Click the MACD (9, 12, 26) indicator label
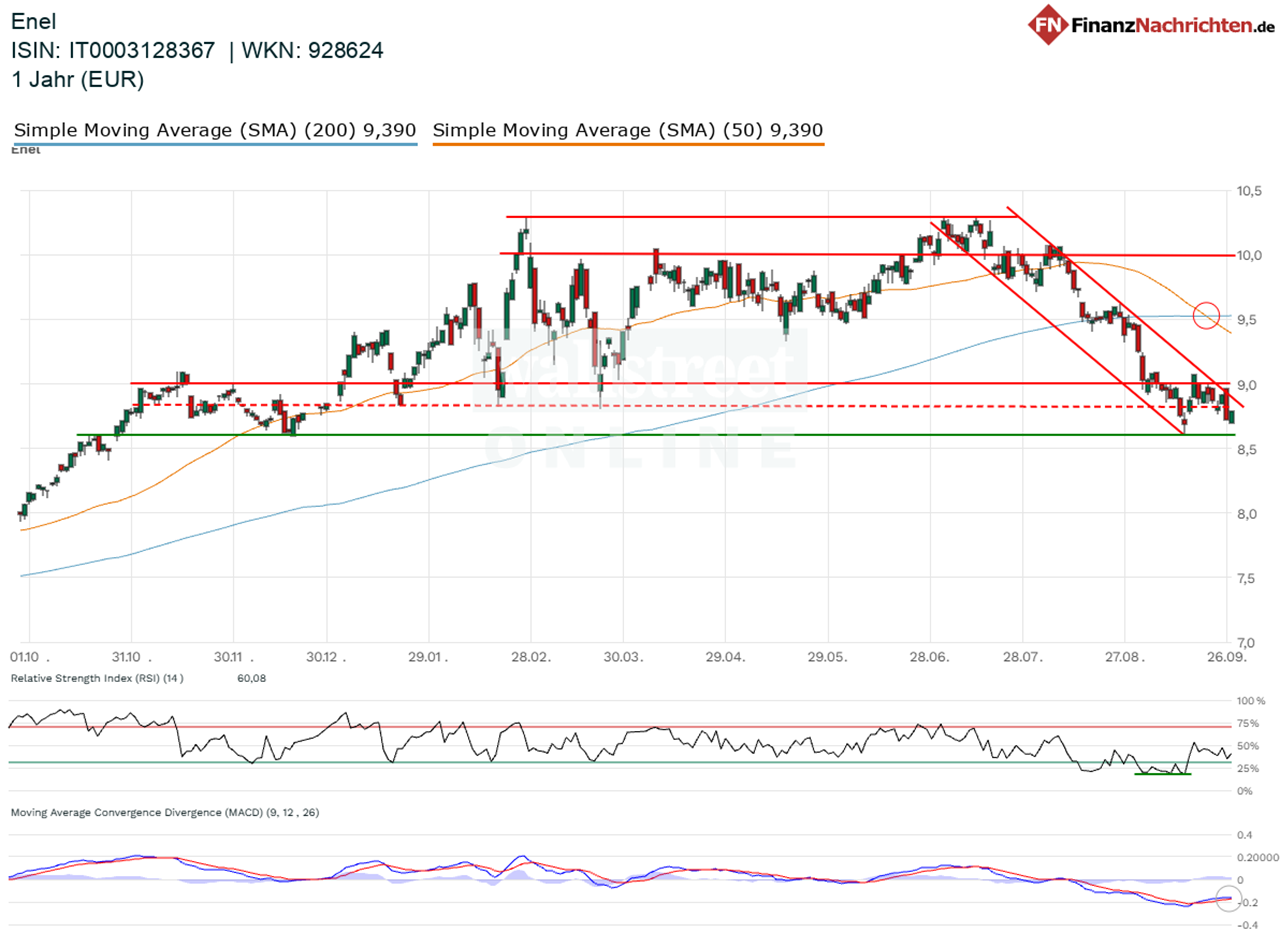The image size is (1280, 940). pos(164,813)
